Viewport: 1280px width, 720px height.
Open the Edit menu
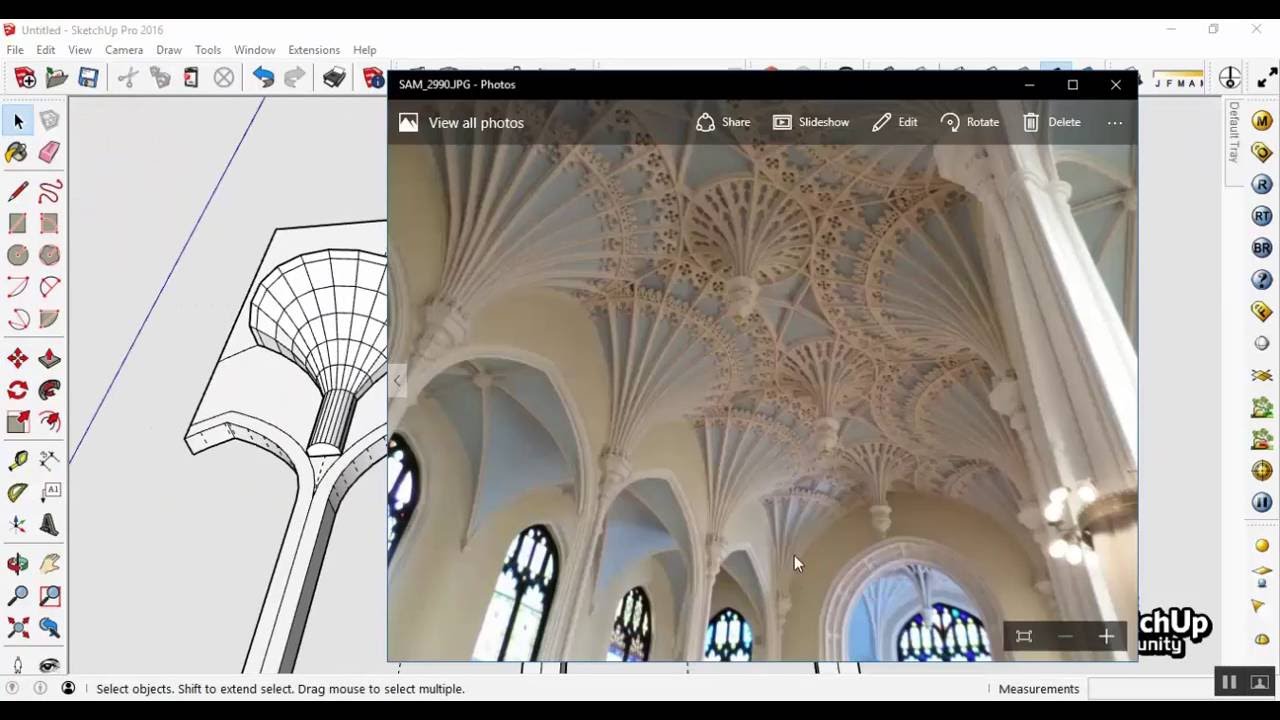(46, 50)
